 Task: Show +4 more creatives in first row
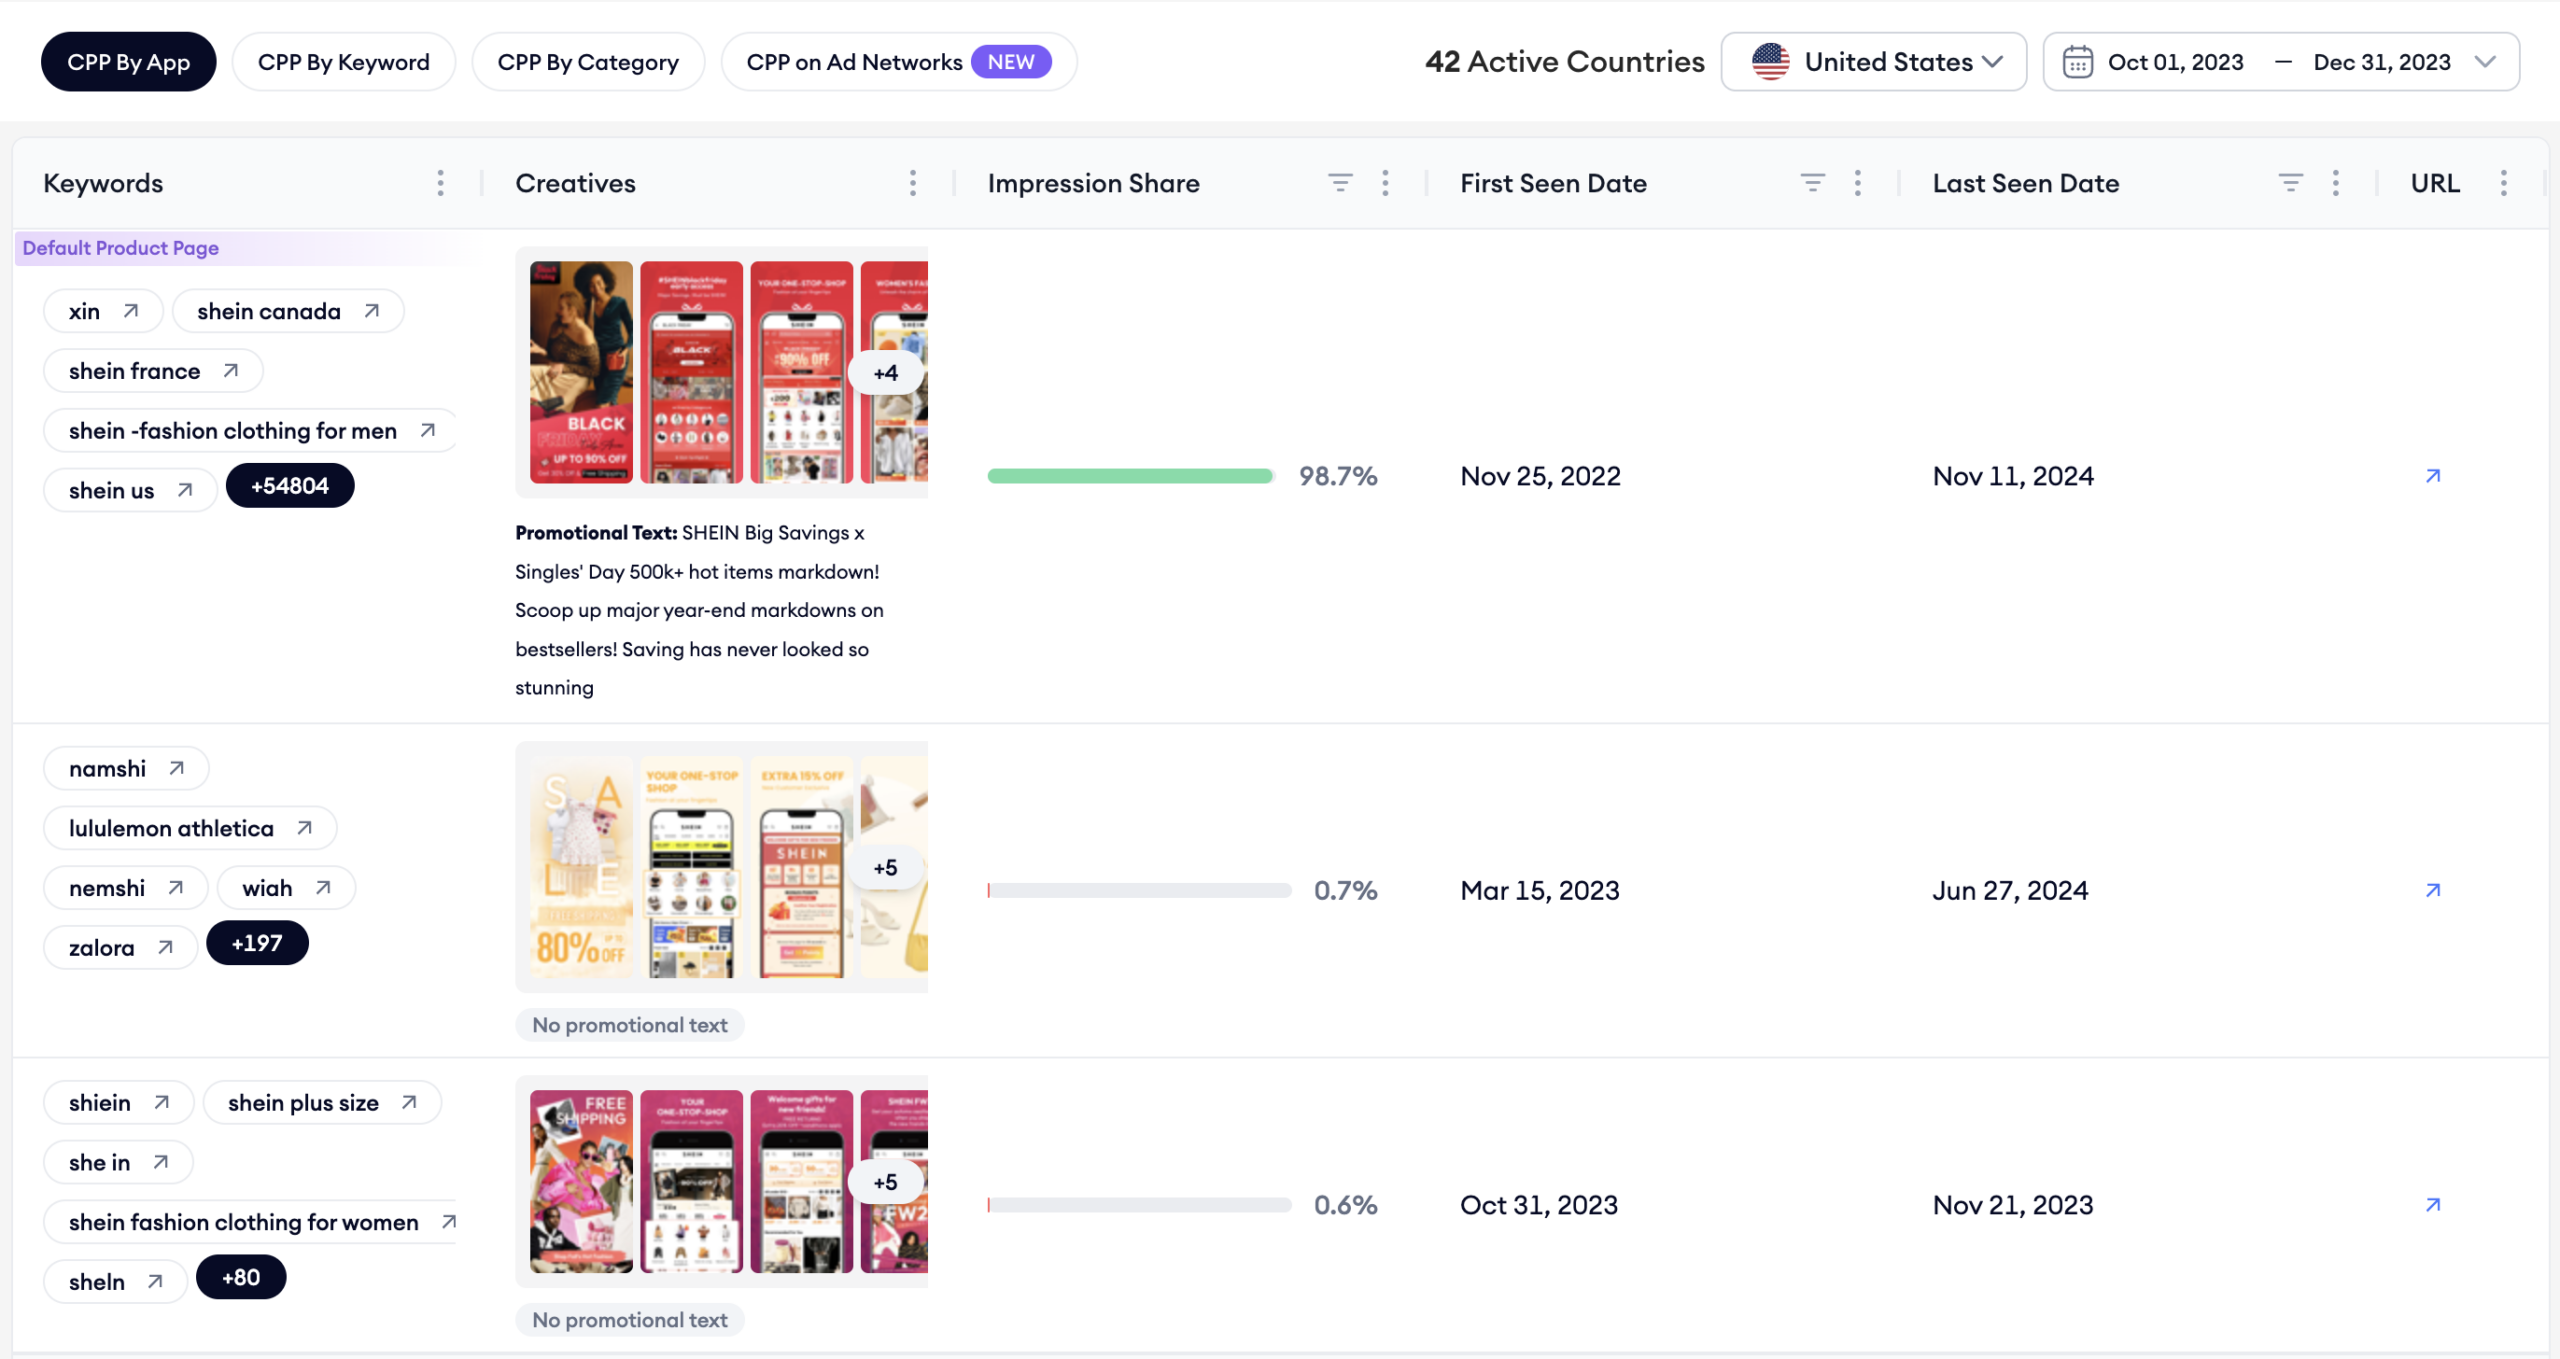tap(885, 373)
